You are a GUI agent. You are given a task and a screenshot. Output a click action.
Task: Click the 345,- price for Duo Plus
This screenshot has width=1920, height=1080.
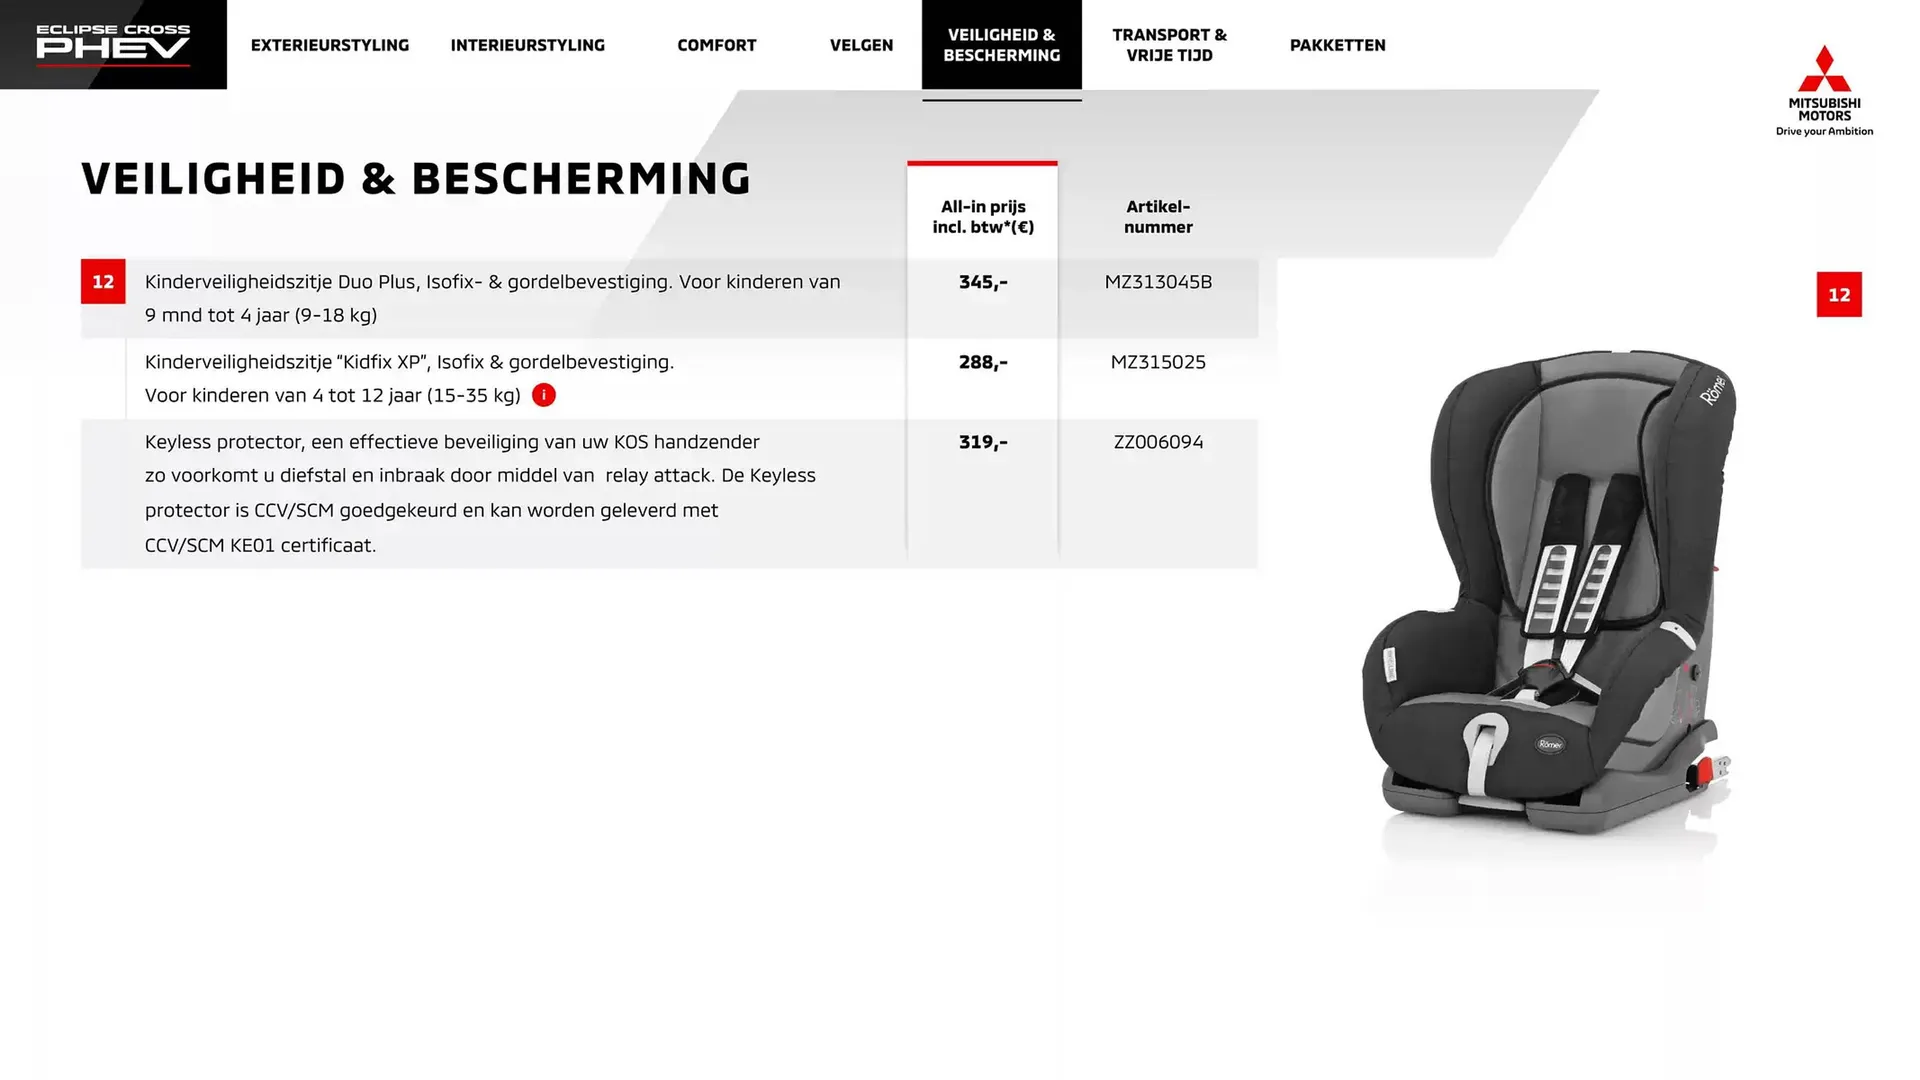[983, 282]
